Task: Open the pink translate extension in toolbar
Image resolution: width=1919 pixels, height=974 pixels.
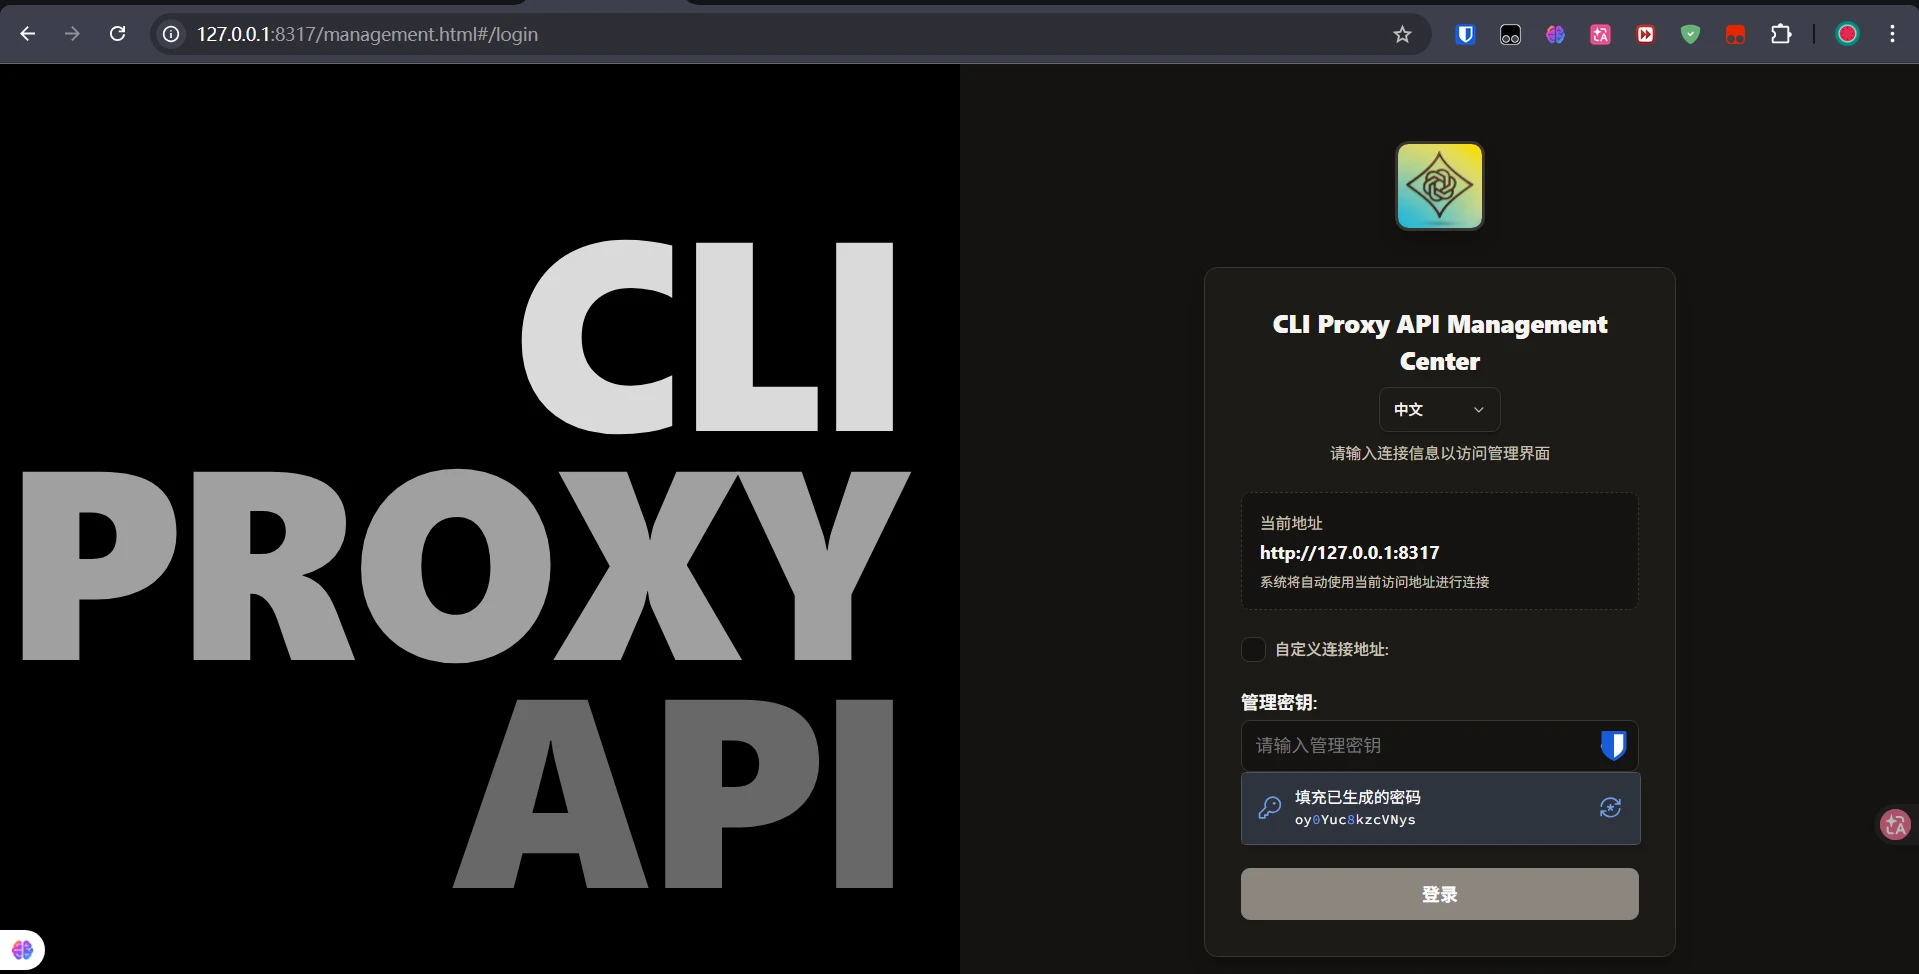Action: pyautogui.click(x=1600, y=34)
